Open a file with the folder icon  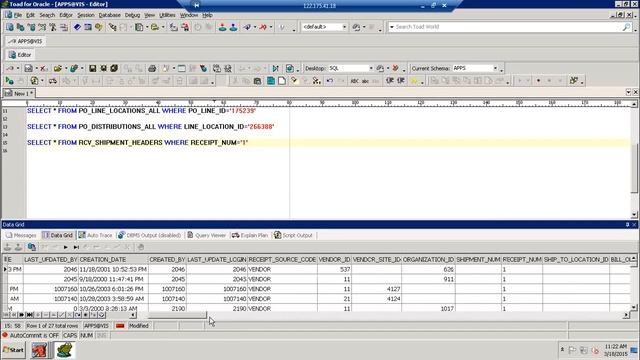tap(57, 68)
